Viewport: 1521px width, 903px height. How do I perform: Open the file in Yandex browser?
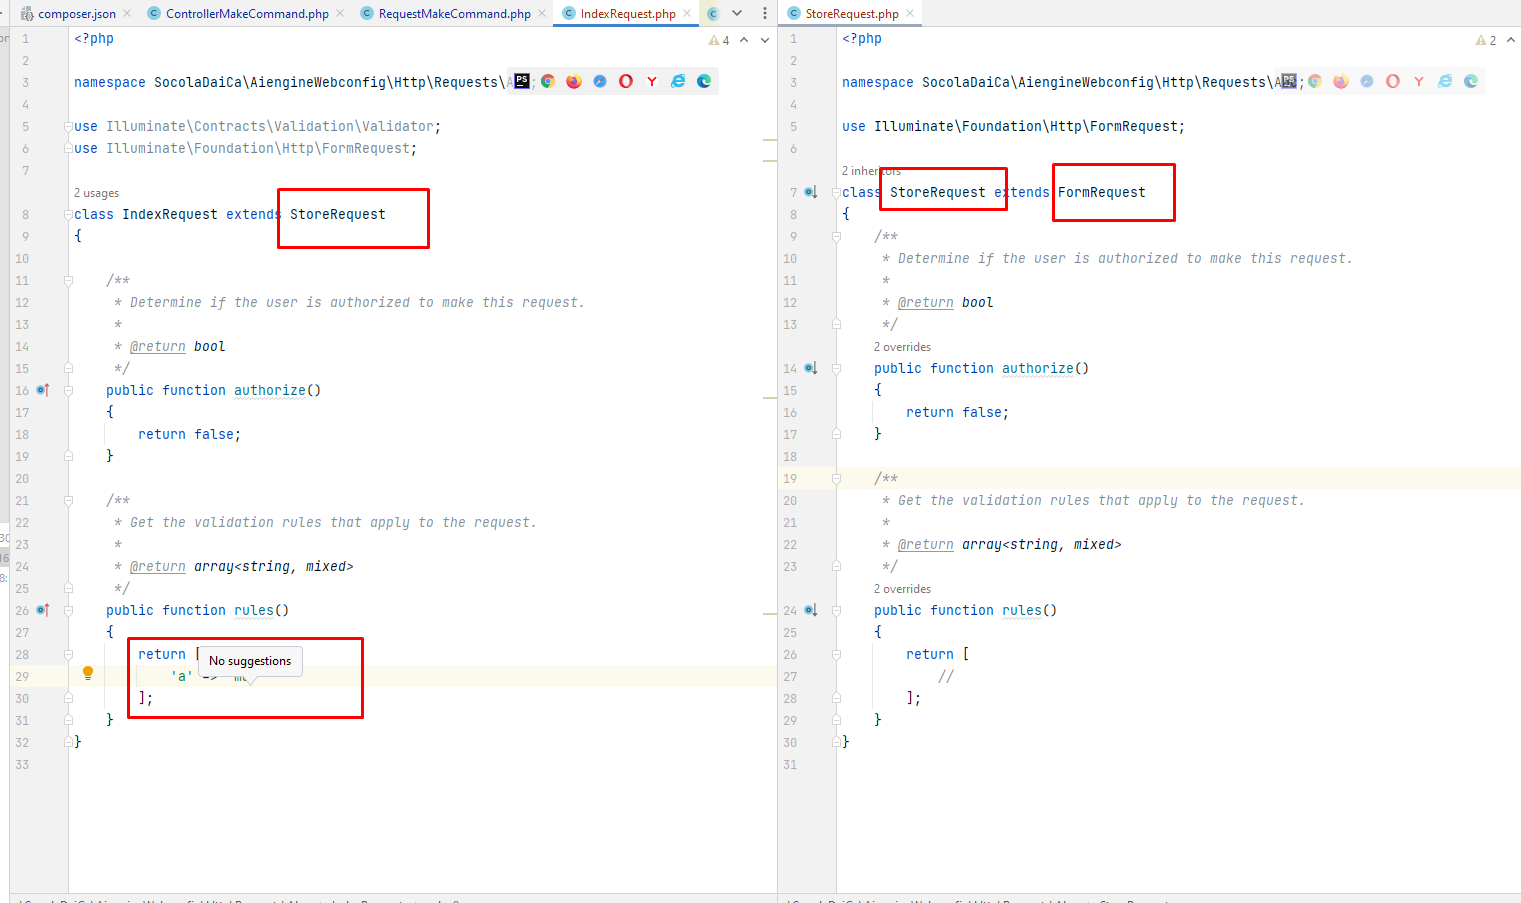pos(652,81)
